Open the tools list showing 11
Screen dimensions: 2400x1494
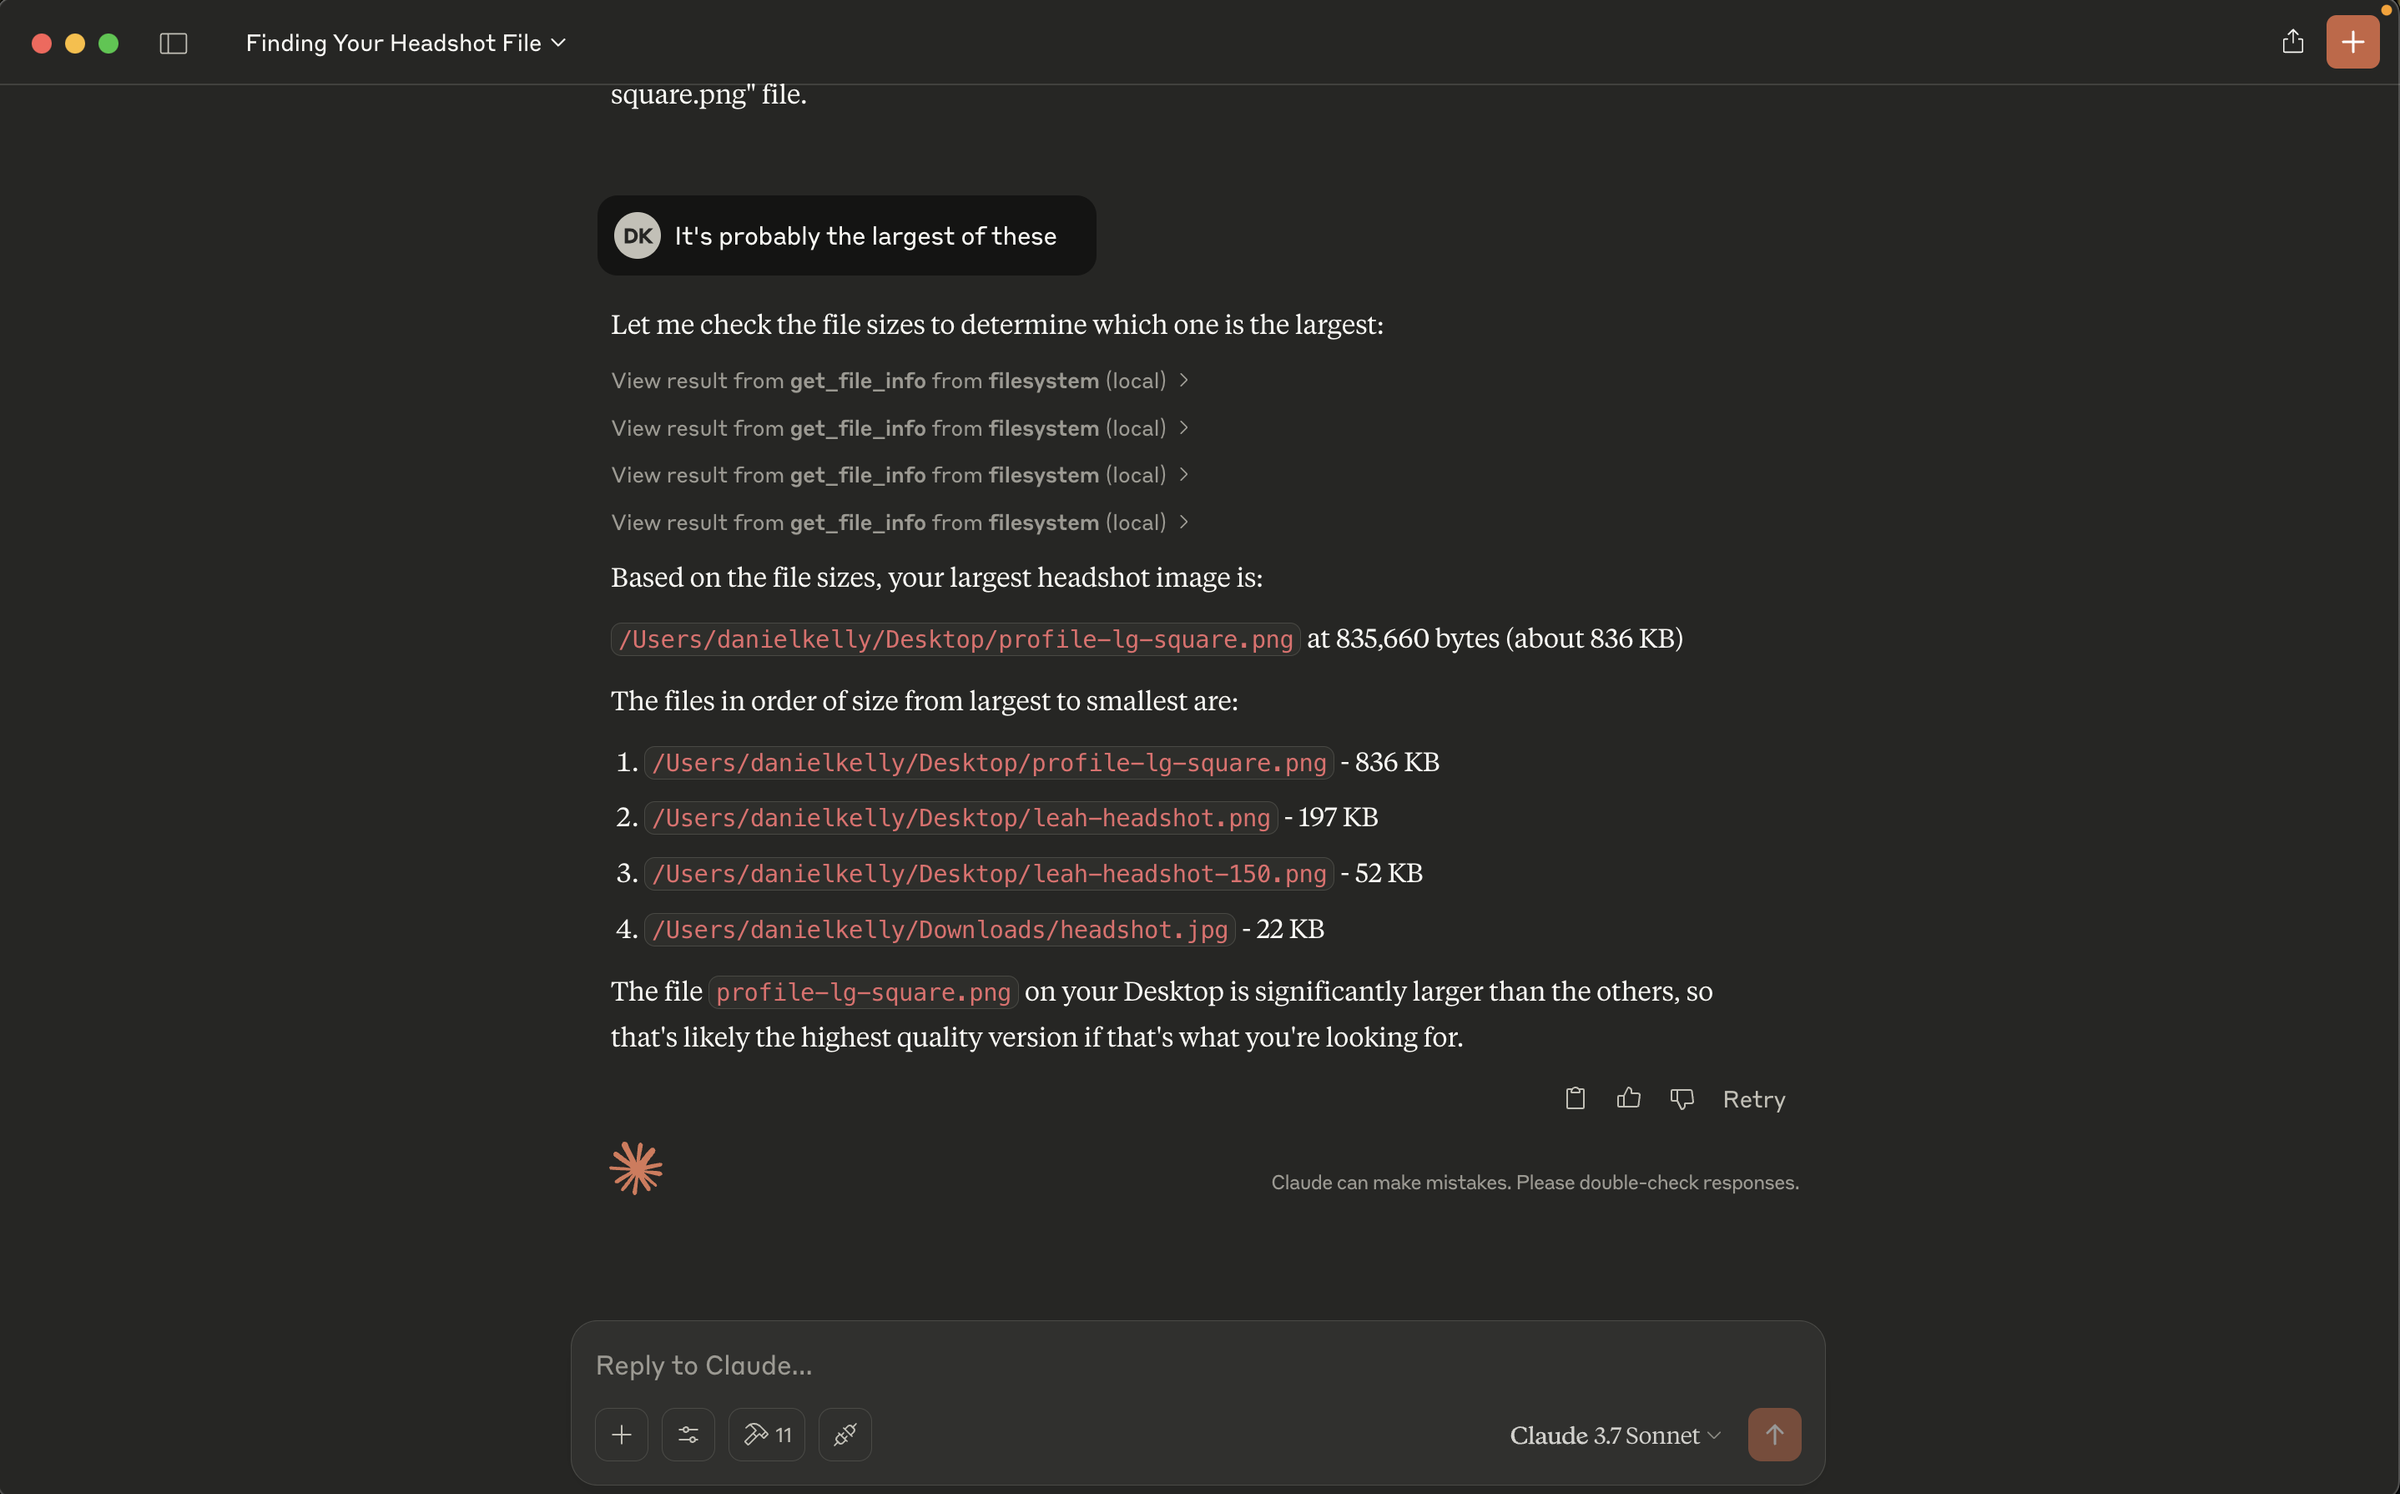pos(767,1435)
